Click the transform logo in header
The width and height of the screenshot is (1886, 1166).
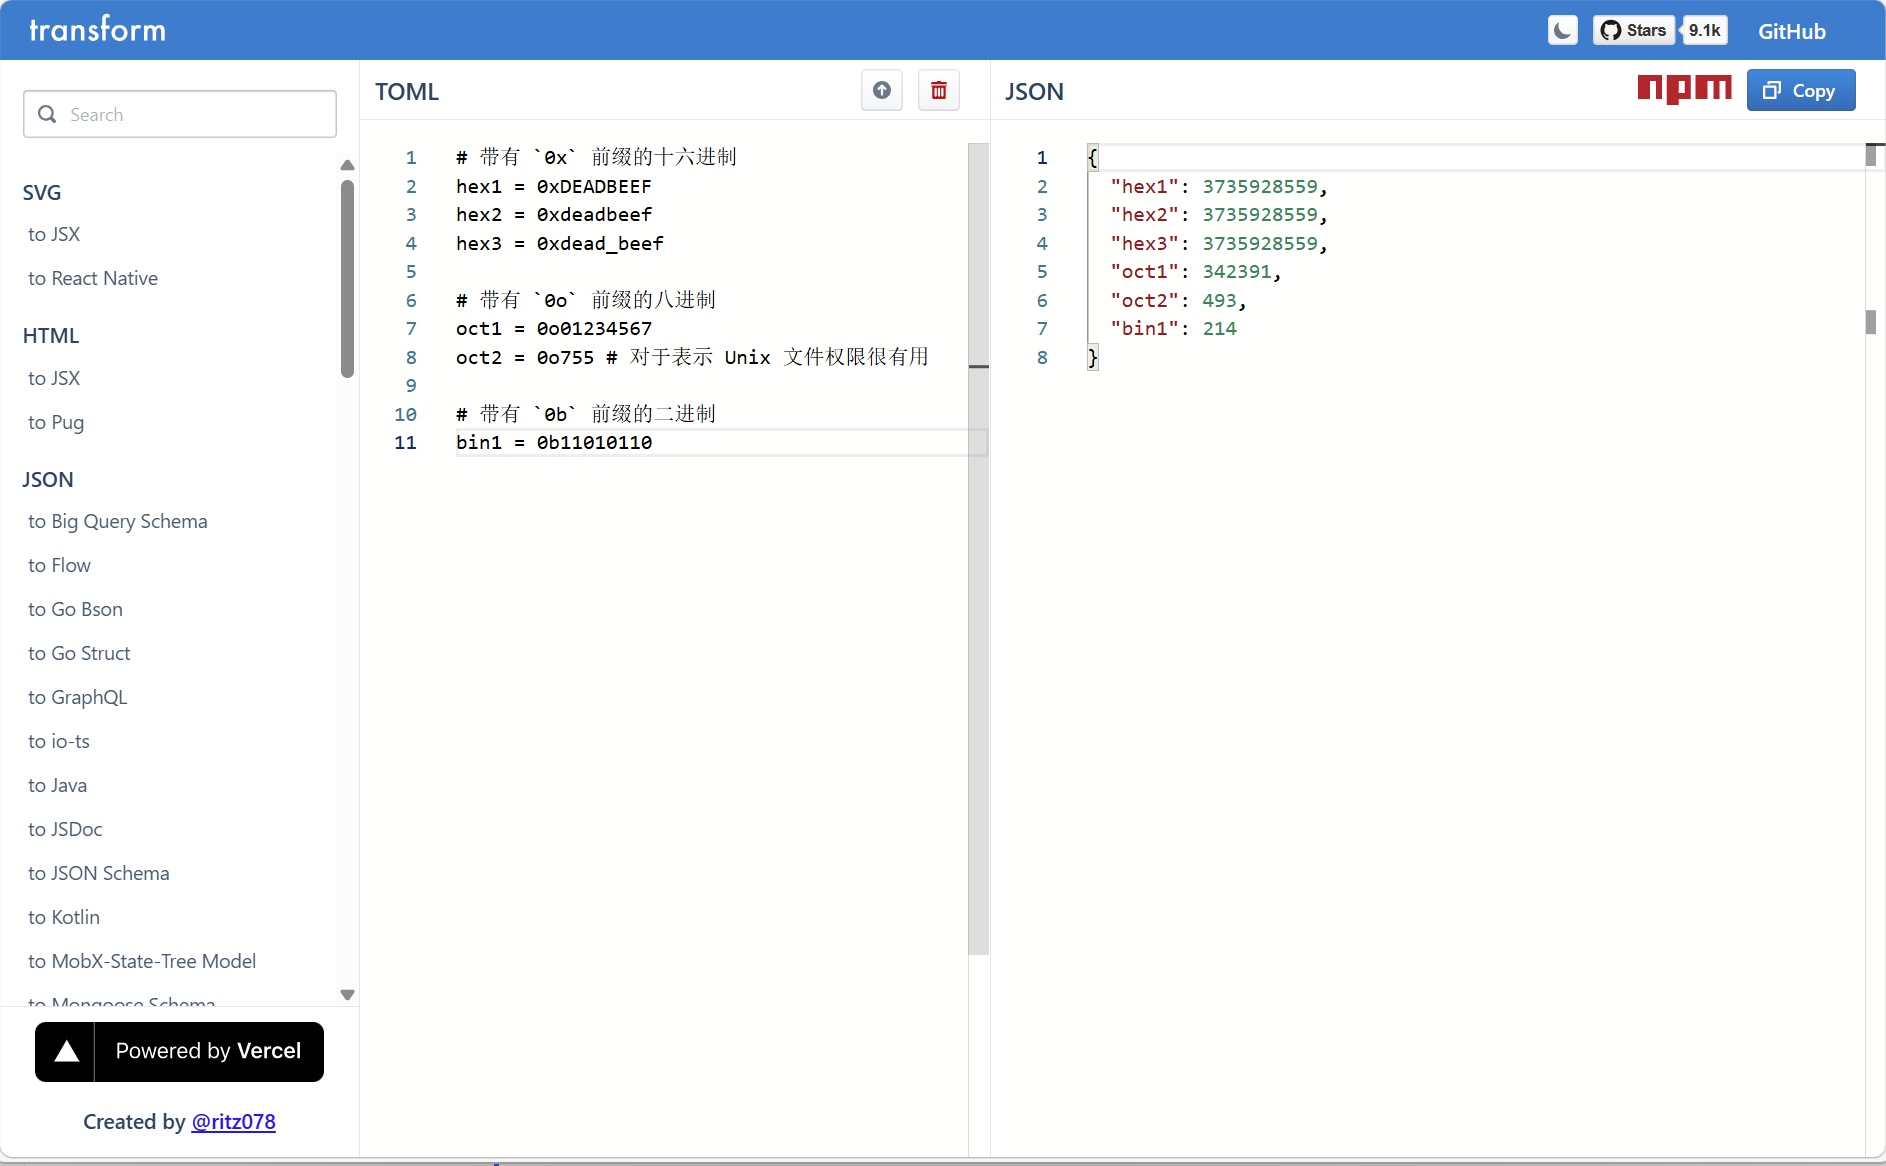[97, 30]
